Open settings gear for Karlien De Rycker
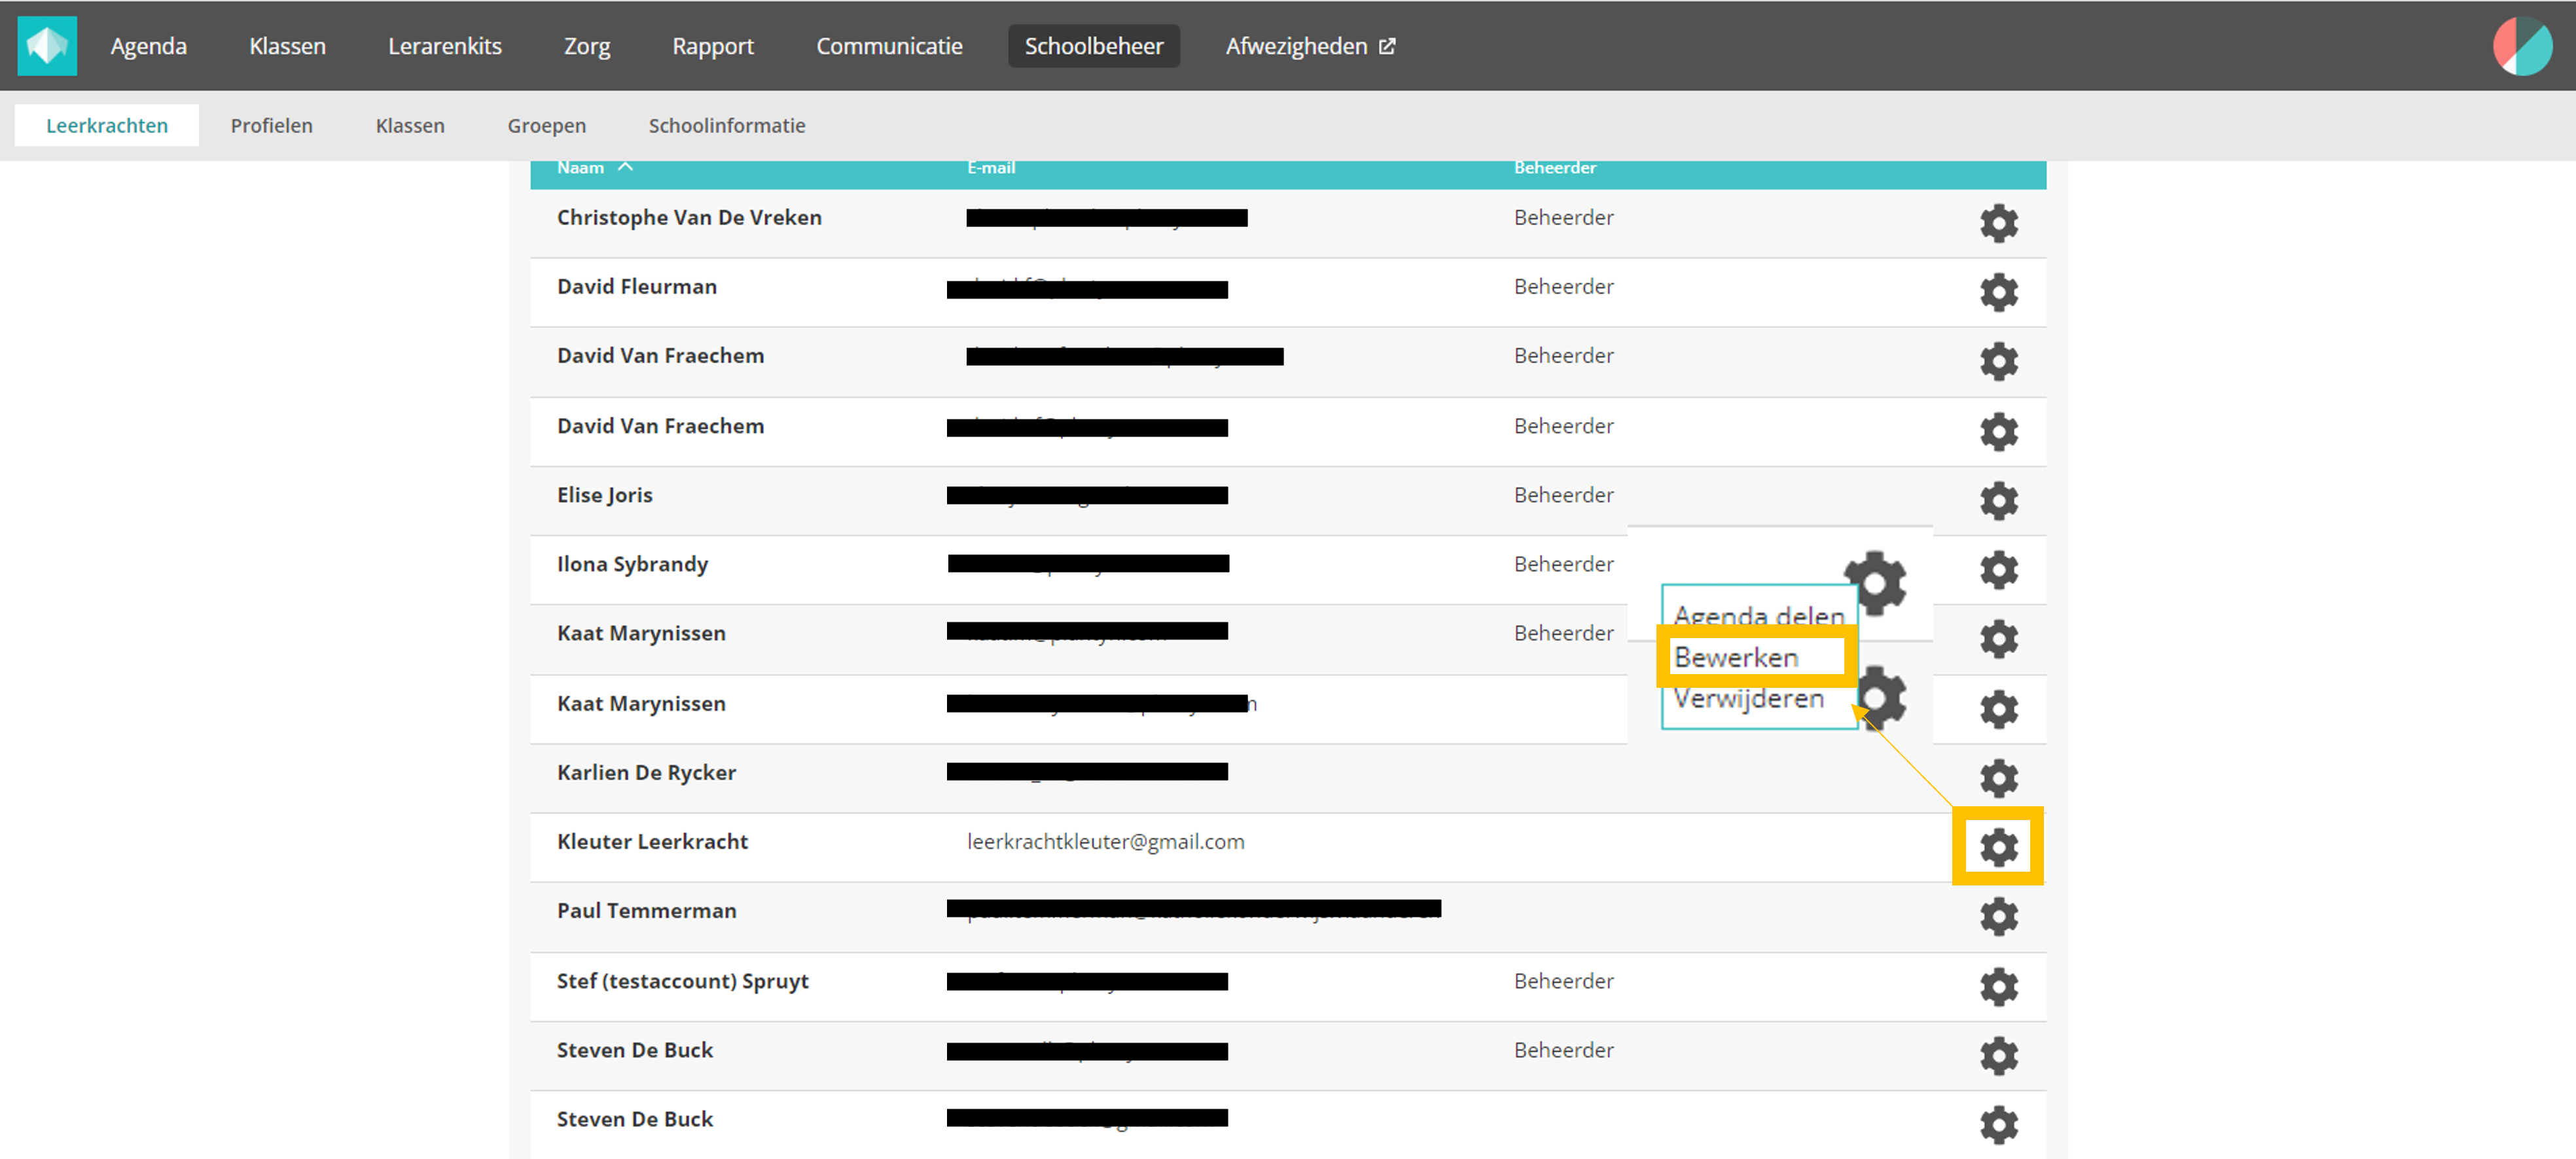The image size is (2576, 1159). [1998, 777]
